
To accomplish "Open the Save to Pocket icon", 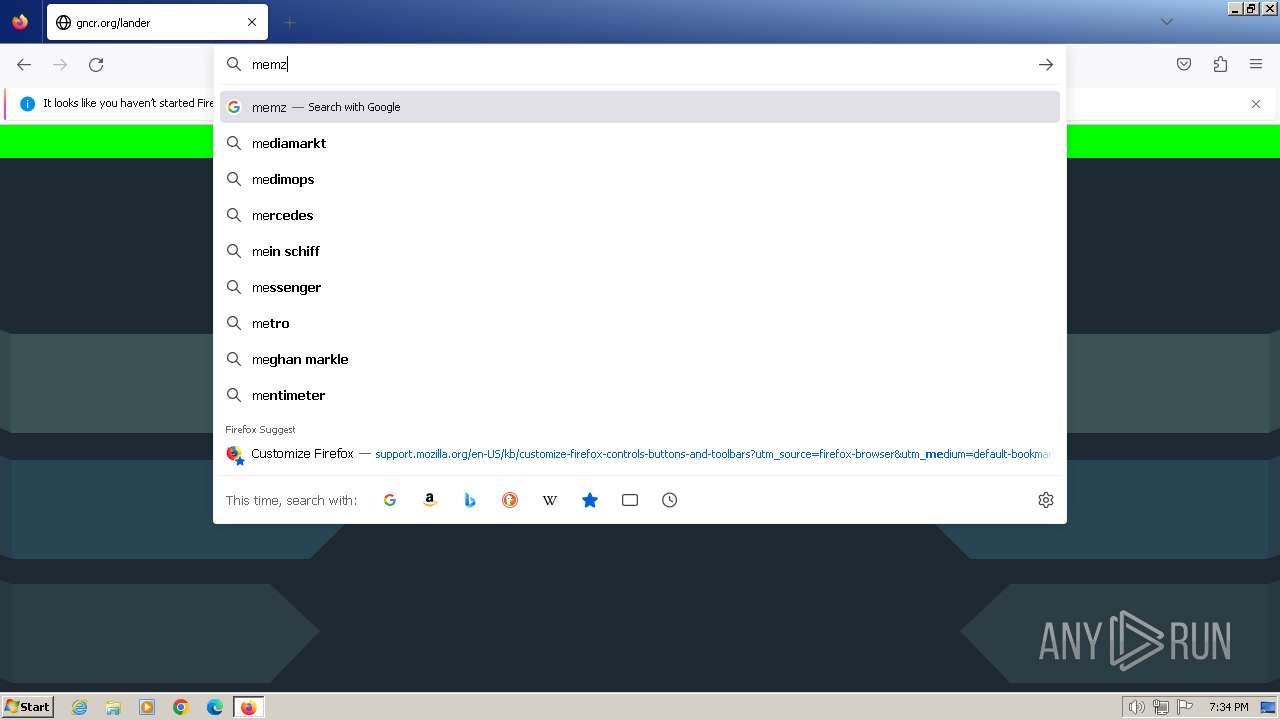I will [1184, 64].
